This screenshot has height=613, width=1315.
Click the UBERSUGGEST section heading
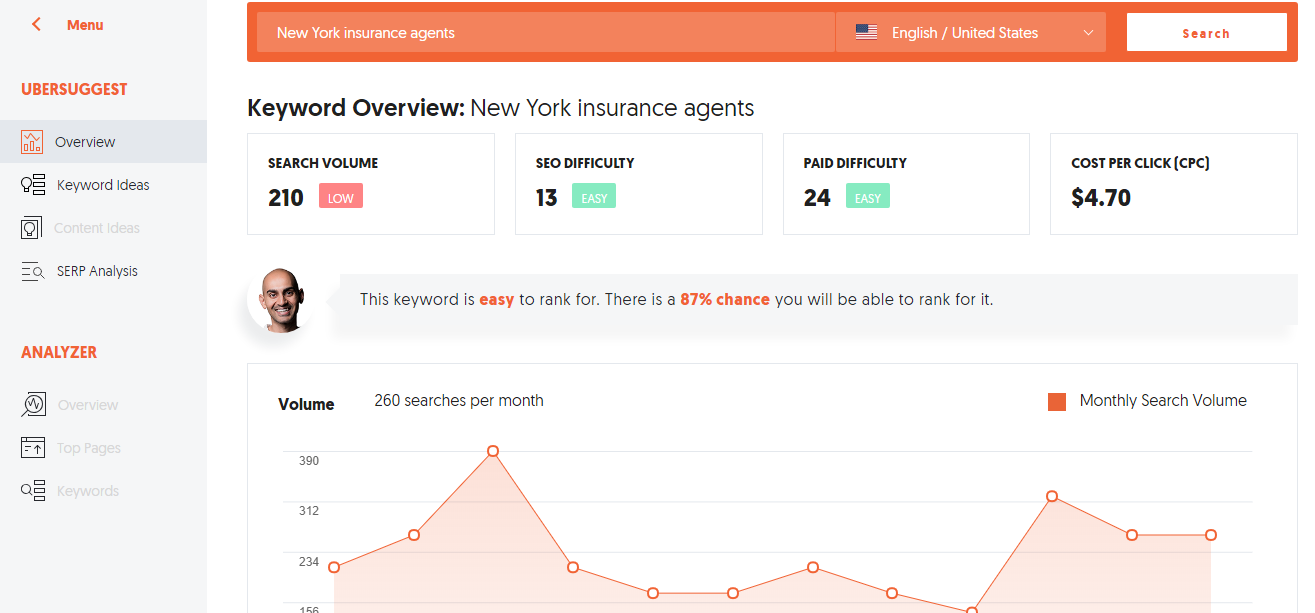click(74, 89)
